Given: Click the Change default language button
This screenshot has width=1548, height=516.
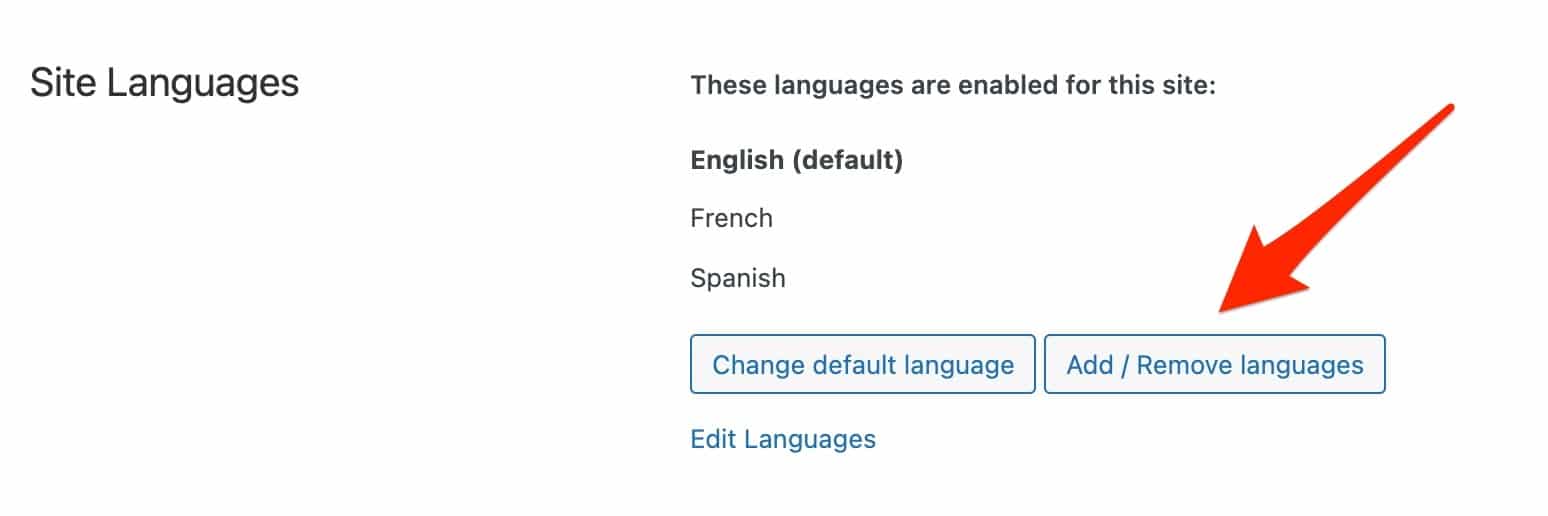Looking at the screenshot, I should point(862,365).
